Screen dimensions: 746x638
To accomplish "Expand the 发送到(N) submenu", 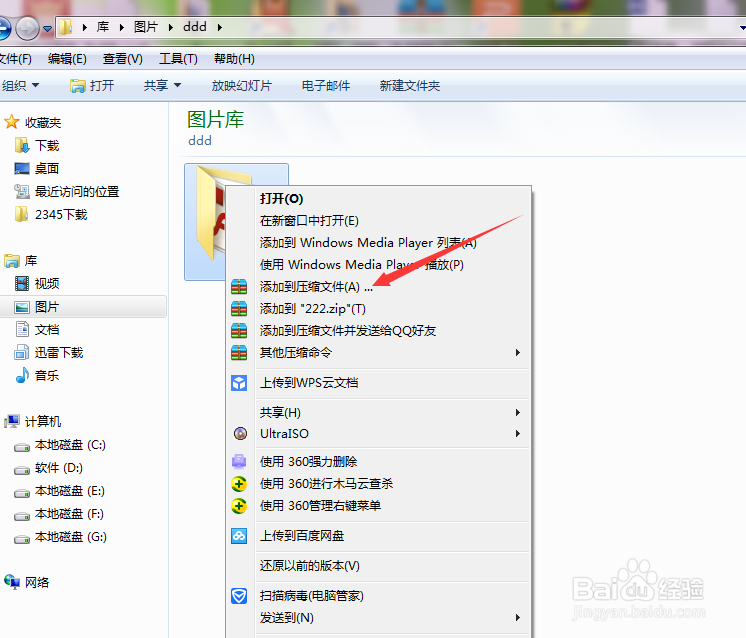I will (378, 618).
